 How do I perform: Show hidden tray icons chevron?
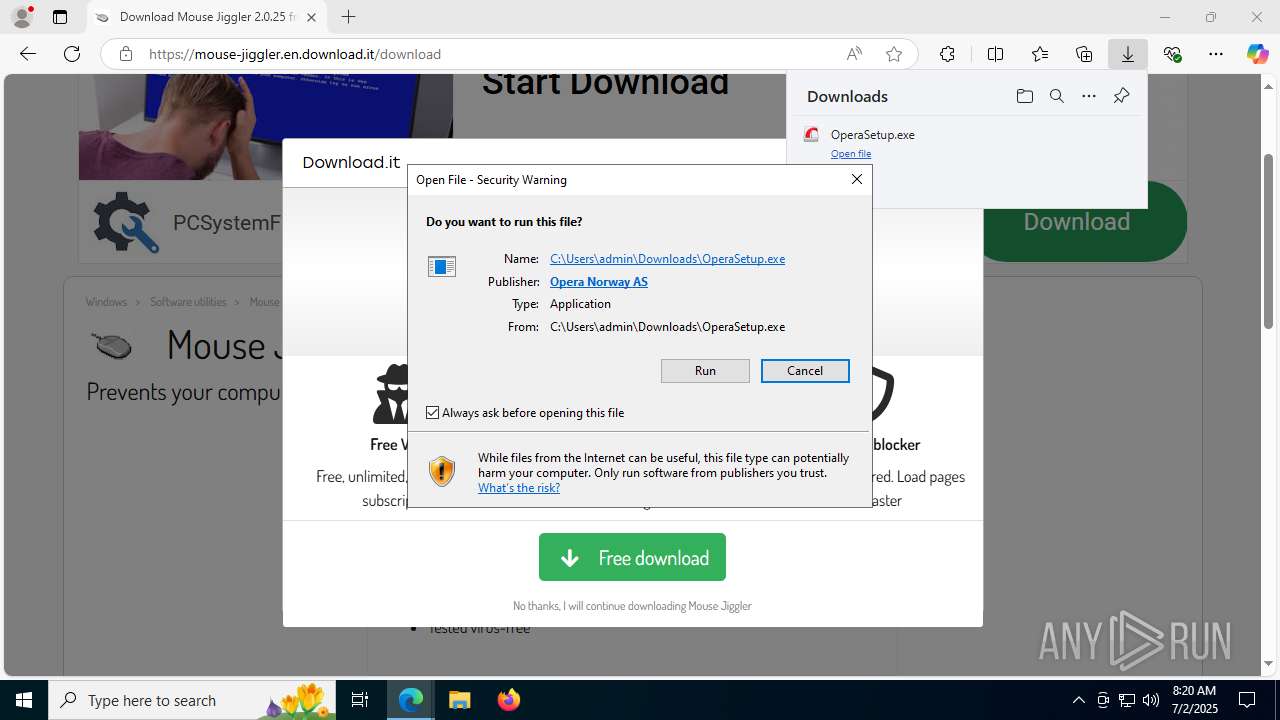pos(1078,700)
